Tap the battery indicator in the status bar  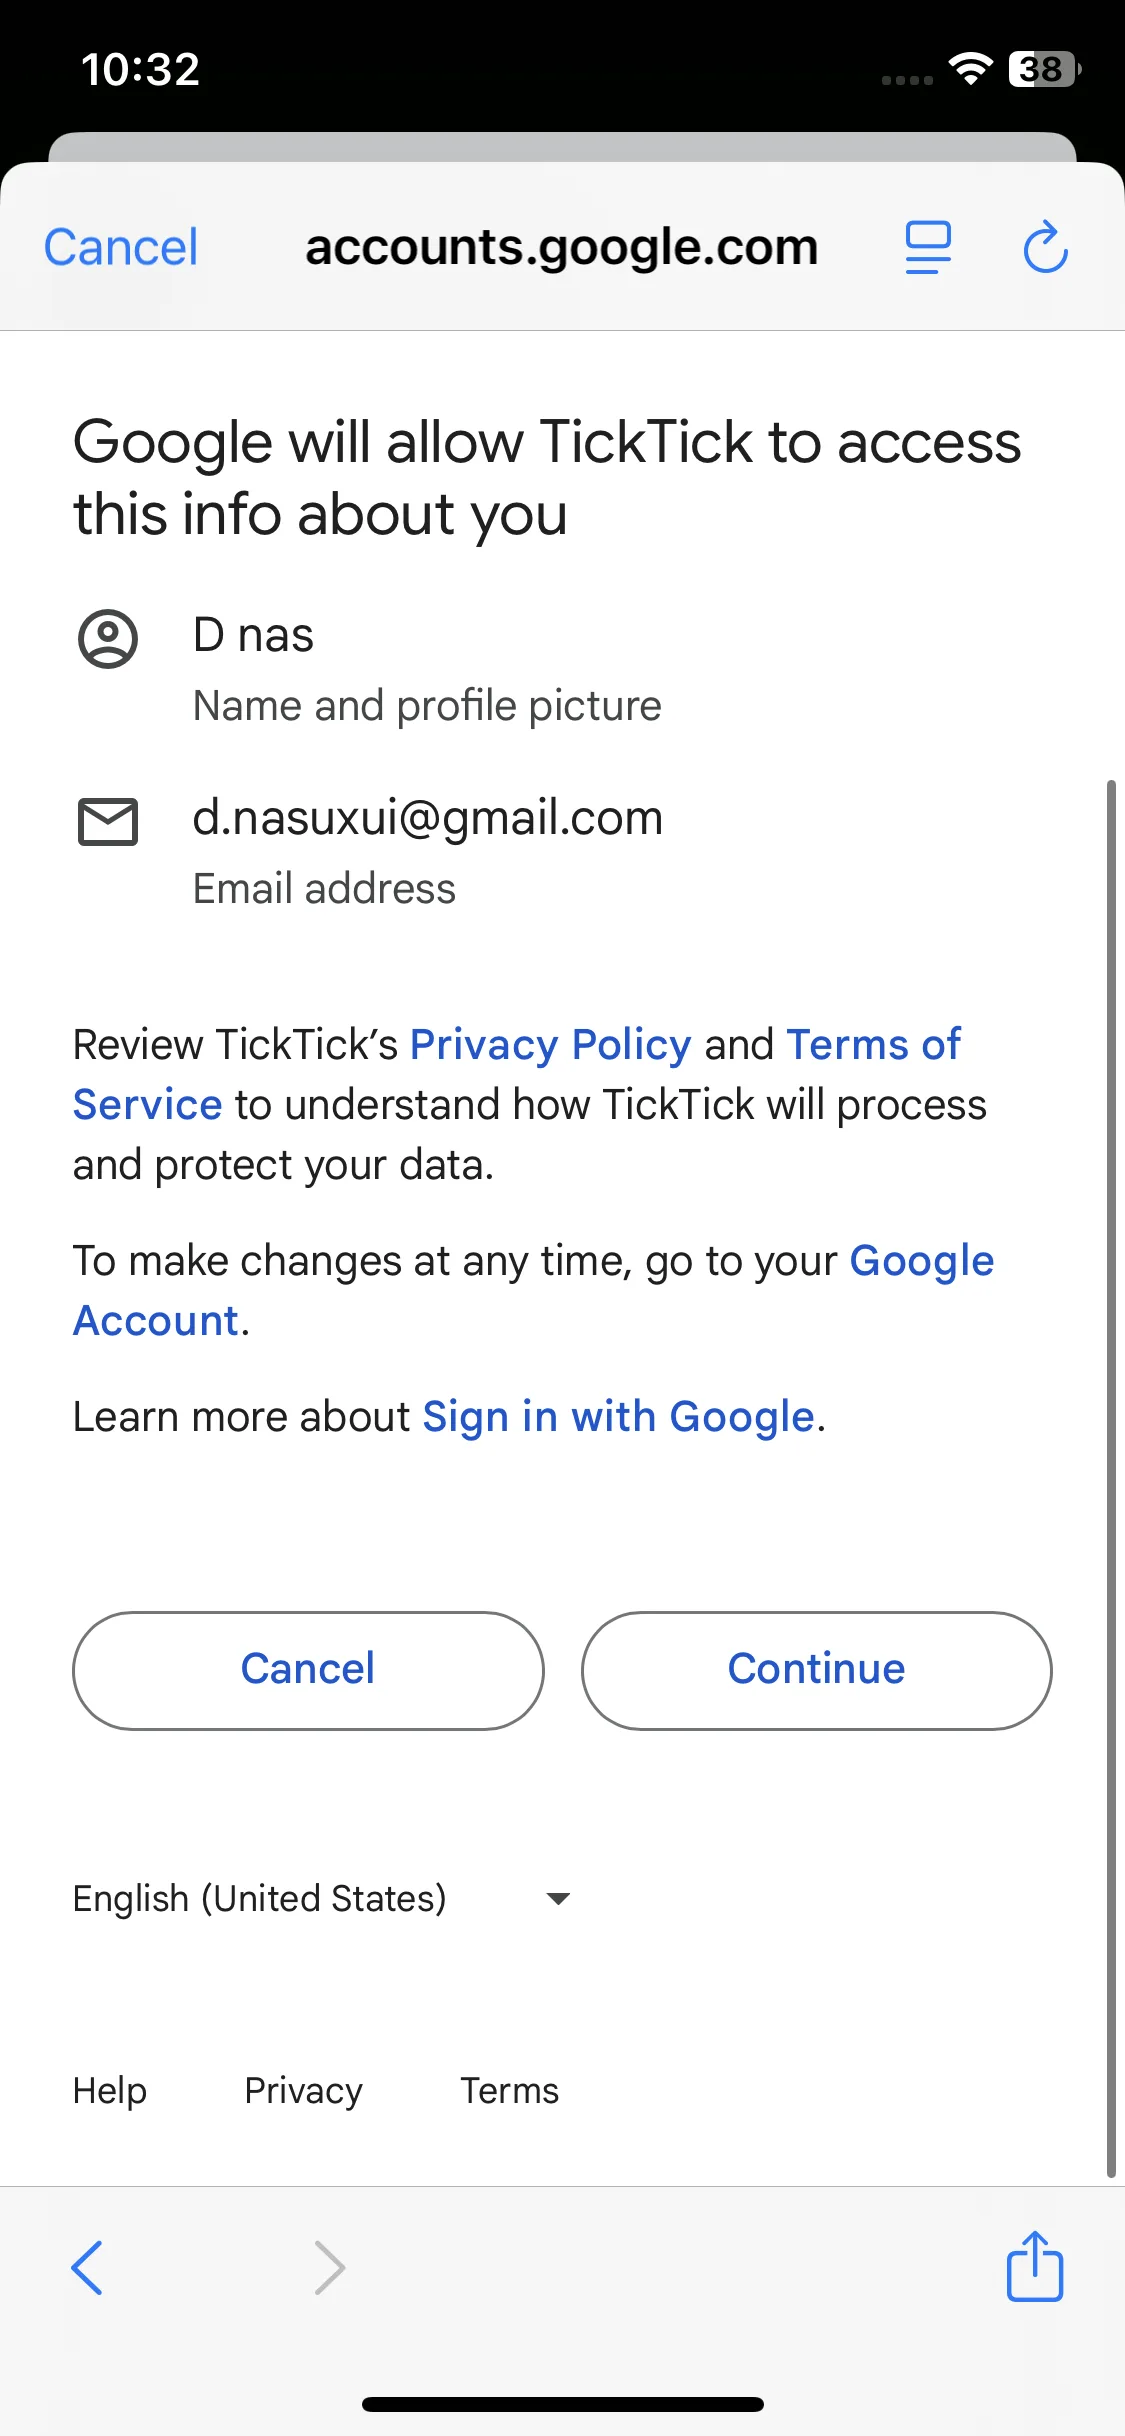(x=1043, y=69)
